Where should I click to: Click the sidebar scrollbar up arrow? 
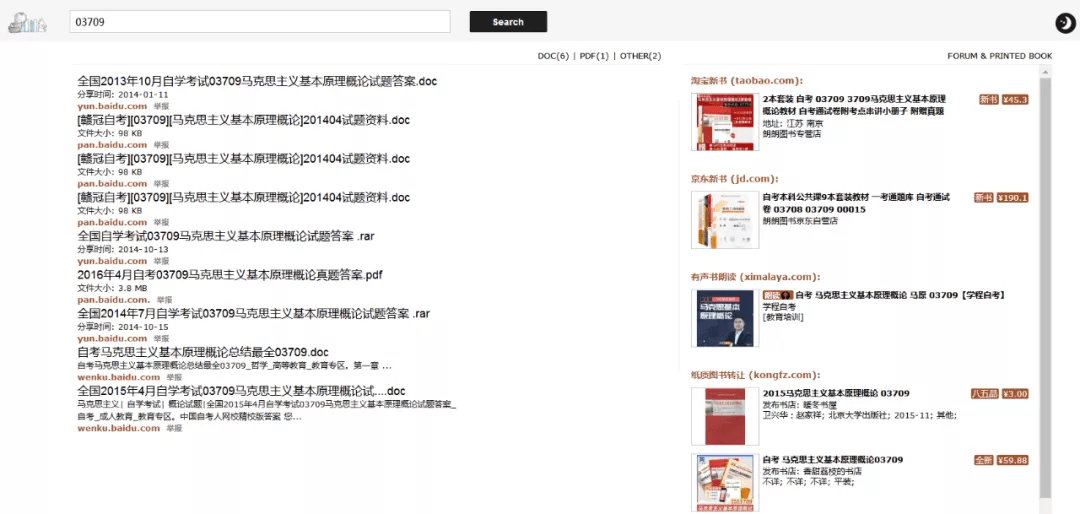coord(1045,72)
